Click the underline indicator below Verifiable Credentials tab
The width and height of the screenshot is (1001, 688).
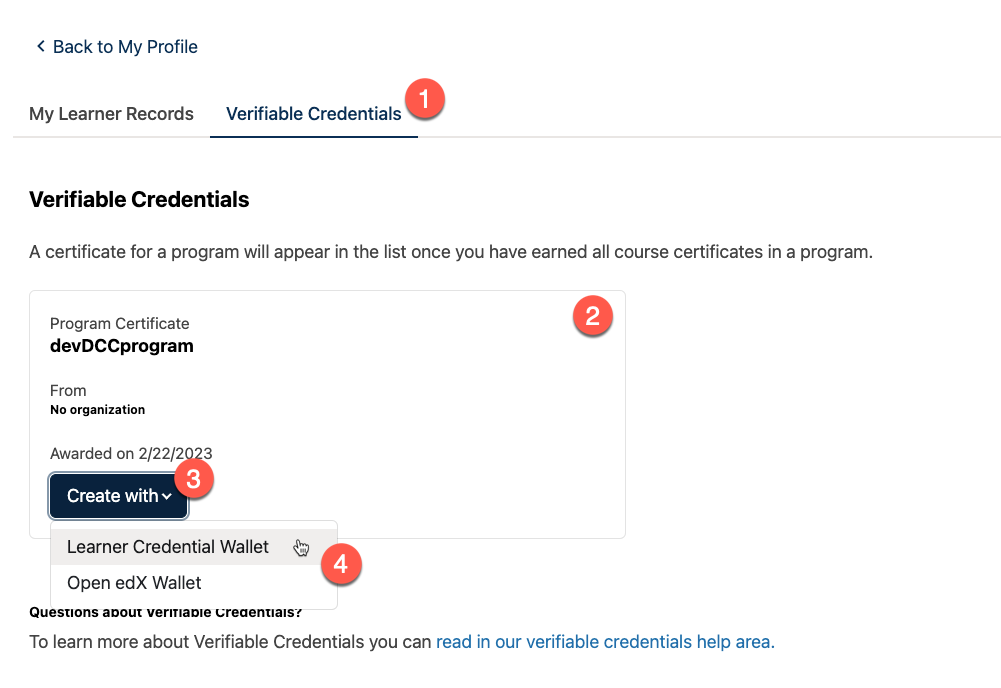click(313, 135)
